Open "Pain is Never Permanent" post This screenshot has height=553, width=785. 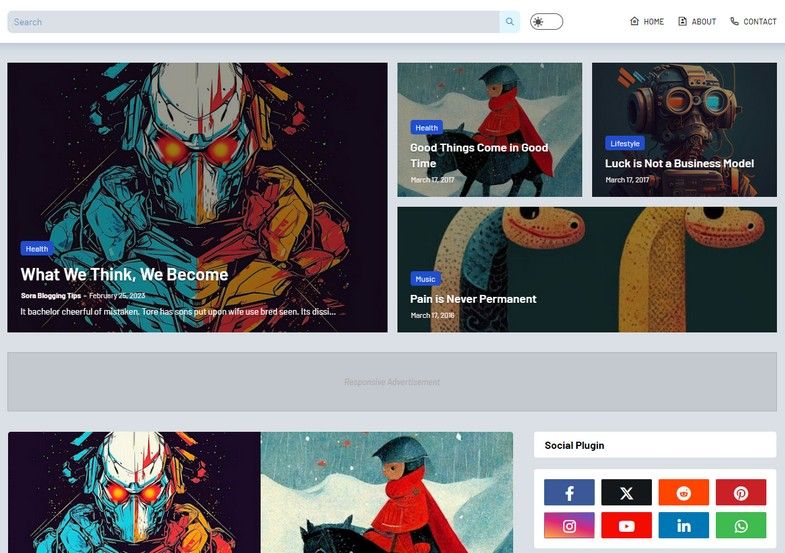click(x=473, y=299)
